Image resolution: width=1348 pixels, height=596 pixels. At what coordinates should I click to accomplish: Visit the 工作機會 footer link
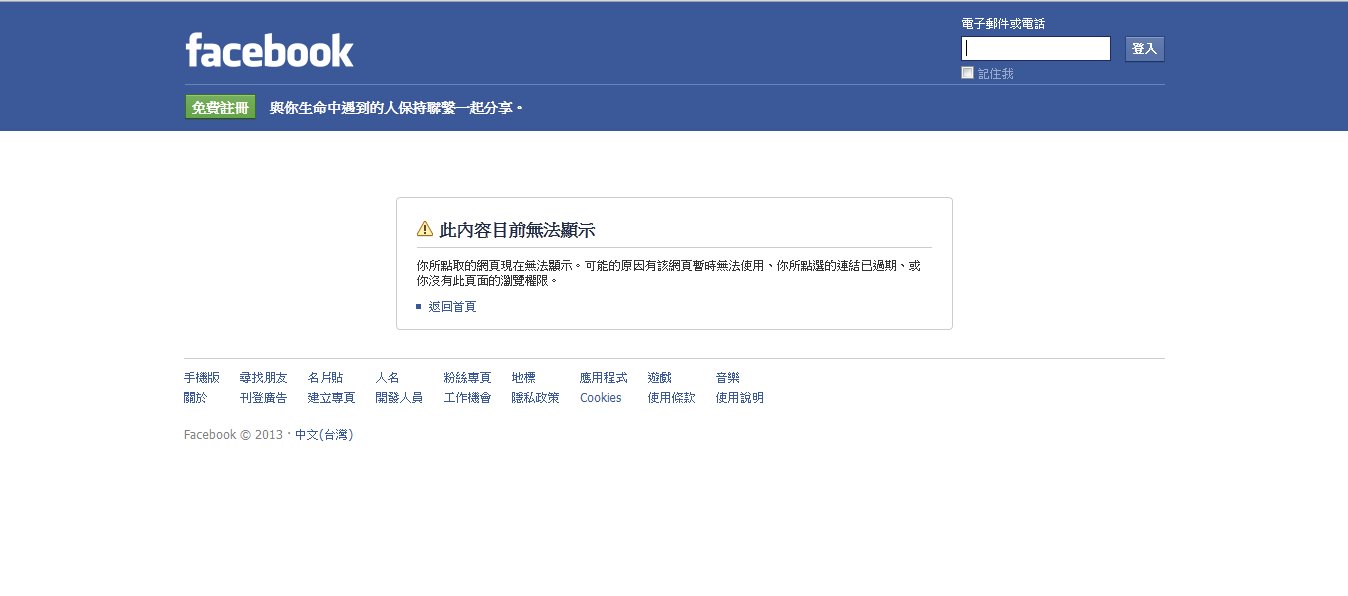pos(467,397)
